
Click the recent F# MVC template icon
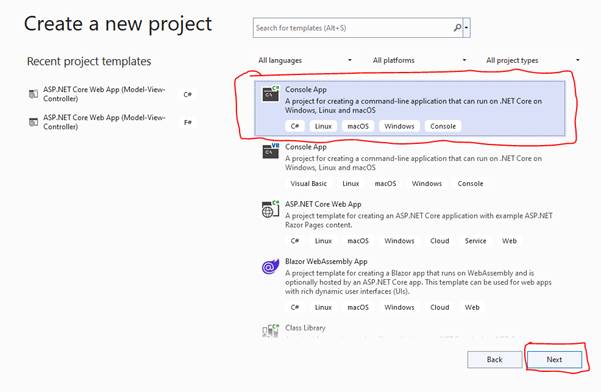pyautogui.click(x=34, y=122)
